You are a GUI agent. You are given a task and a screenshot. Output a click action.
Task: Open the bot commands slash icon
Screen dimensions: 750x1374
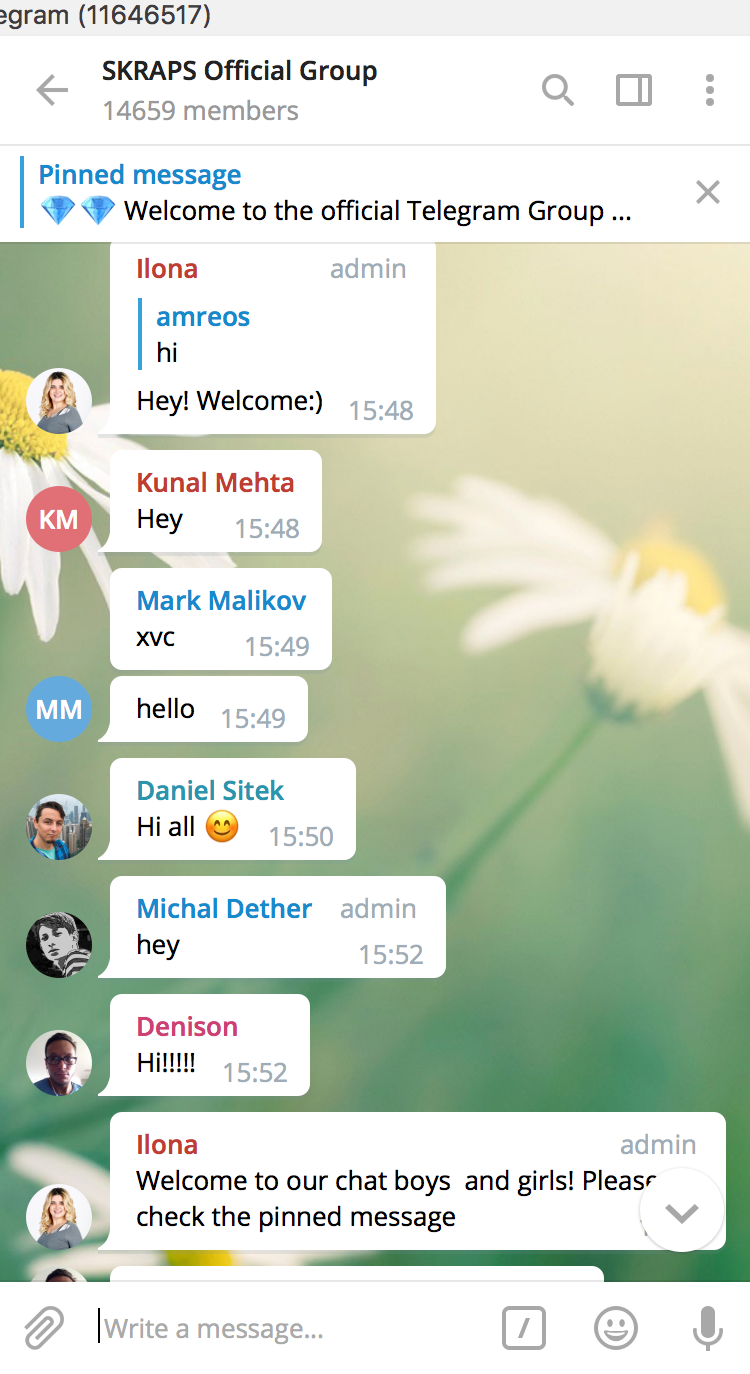point(524,1328)
